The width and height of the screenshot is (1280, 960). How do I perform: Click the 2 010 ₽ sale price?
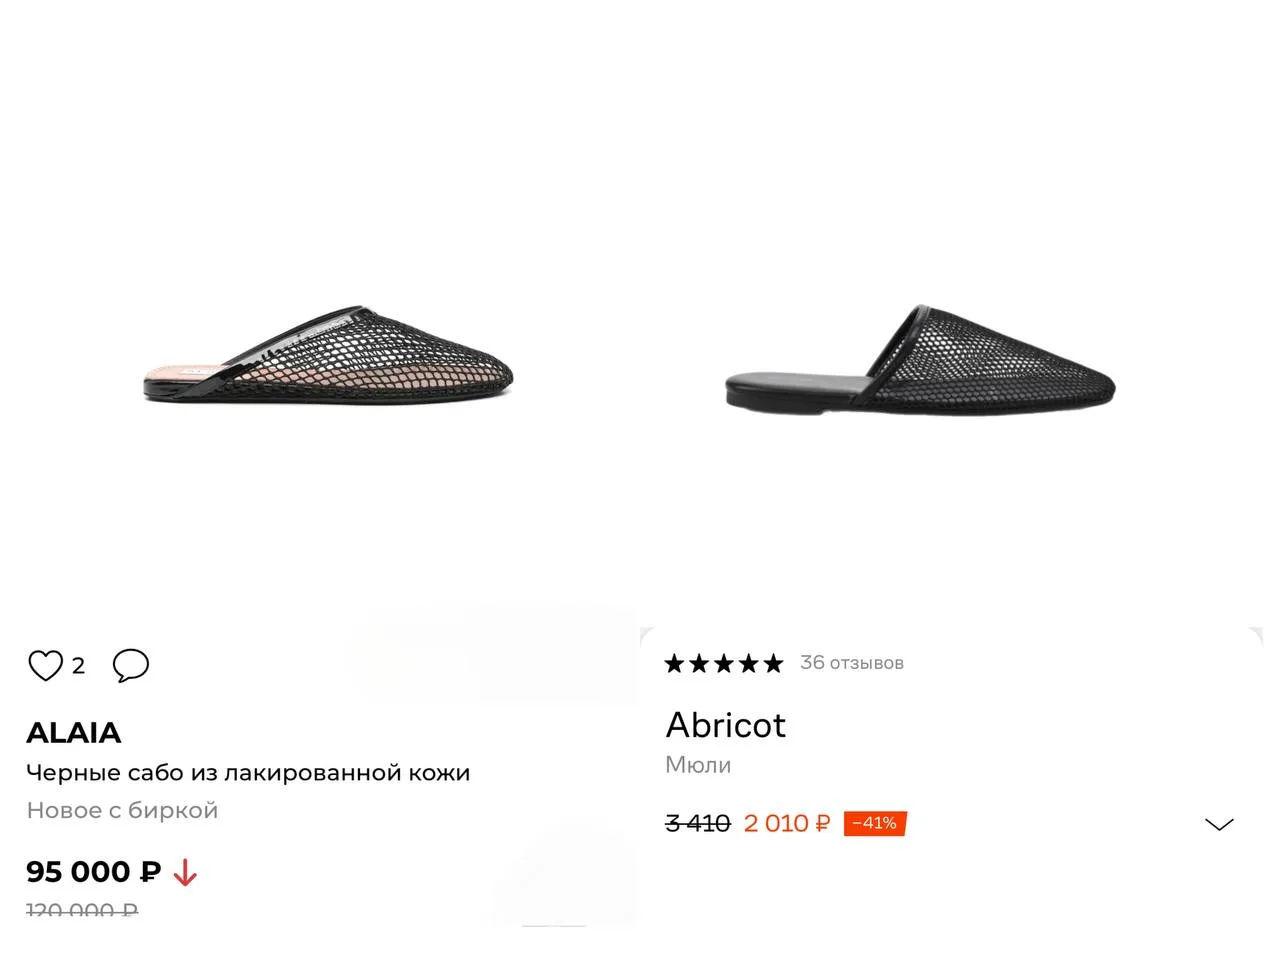[x=787, y=823]
